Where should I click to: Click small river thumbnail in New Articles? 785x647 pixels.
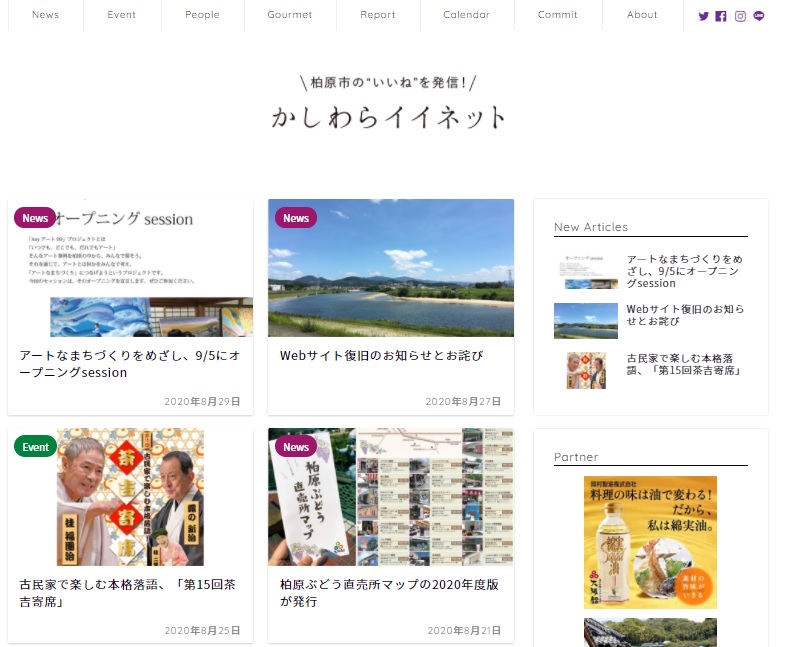pyautogui.click(x=586, y=321)
